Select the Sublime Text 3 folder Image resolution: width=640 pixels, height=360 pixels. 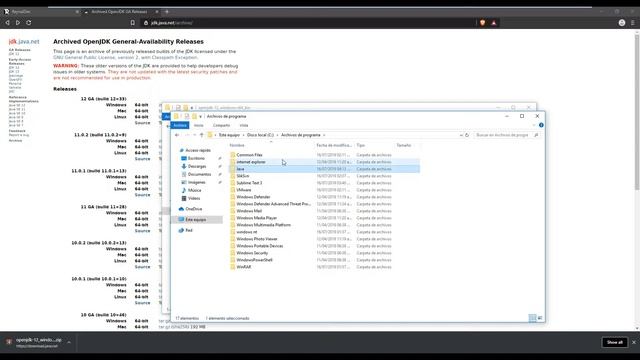pyautogui.click(x=249, y=183)
